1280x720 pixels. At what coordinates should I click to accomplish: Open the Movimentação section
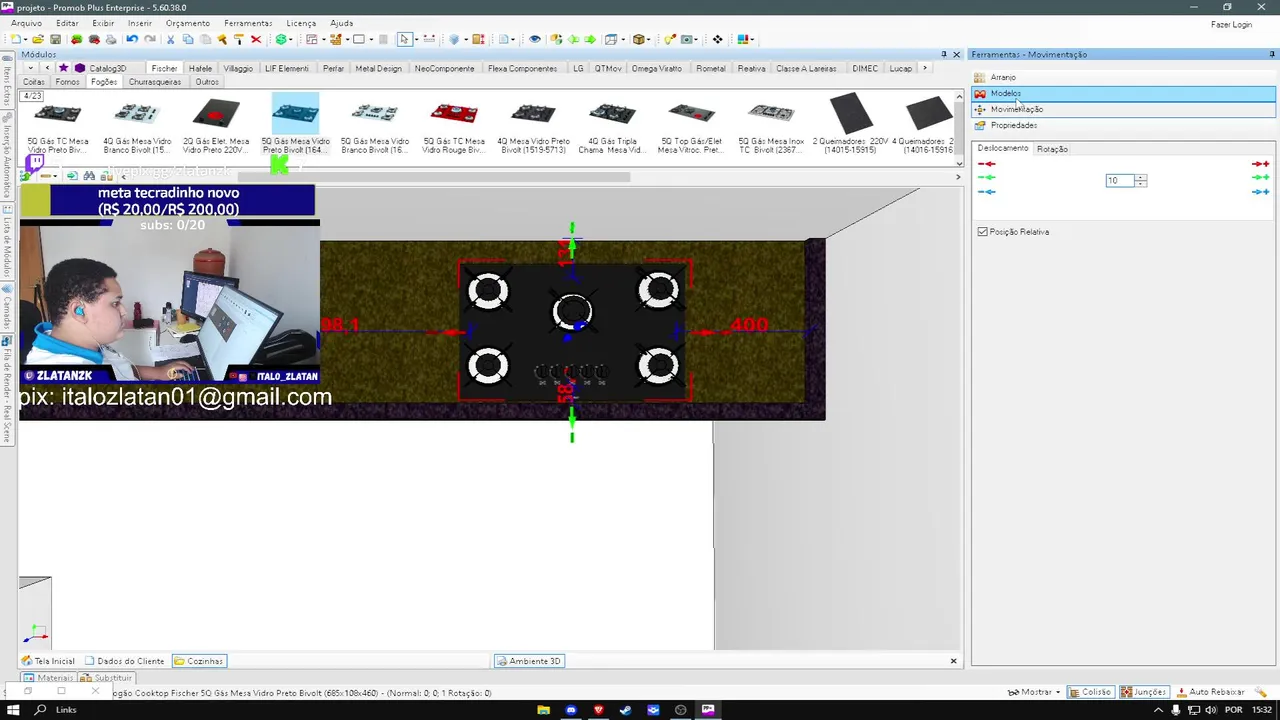[1123, 109]
